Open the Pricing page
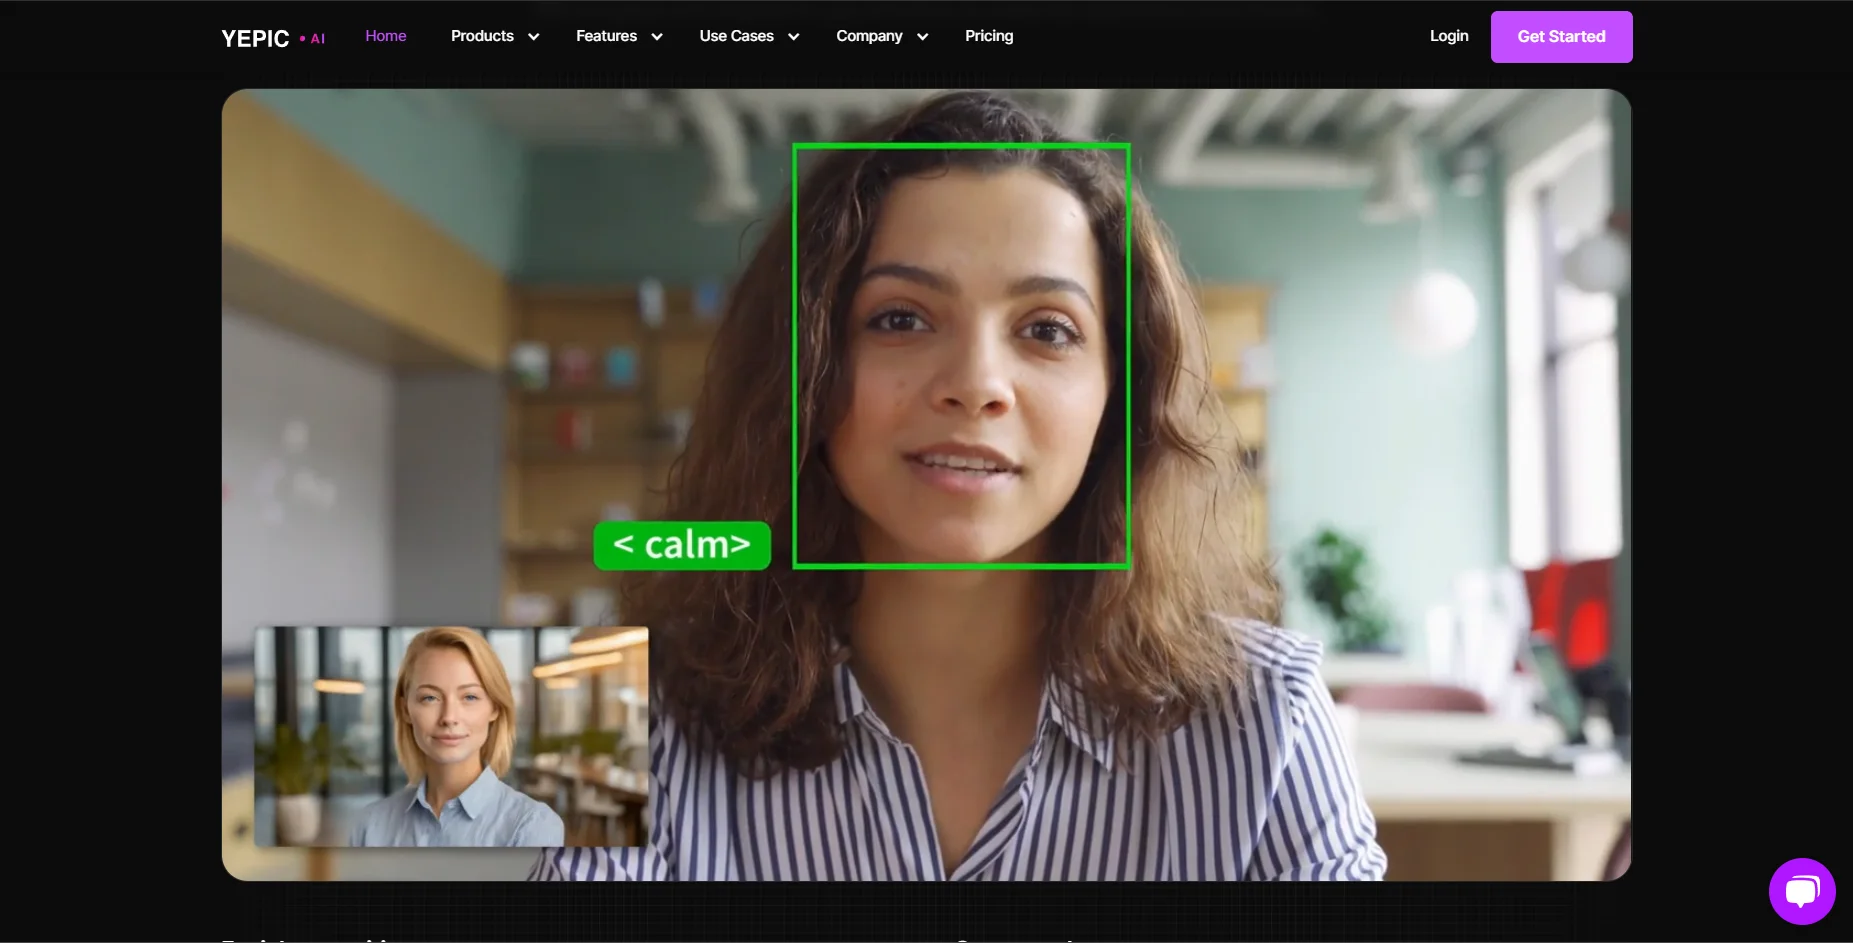 [x=988, y=36]
